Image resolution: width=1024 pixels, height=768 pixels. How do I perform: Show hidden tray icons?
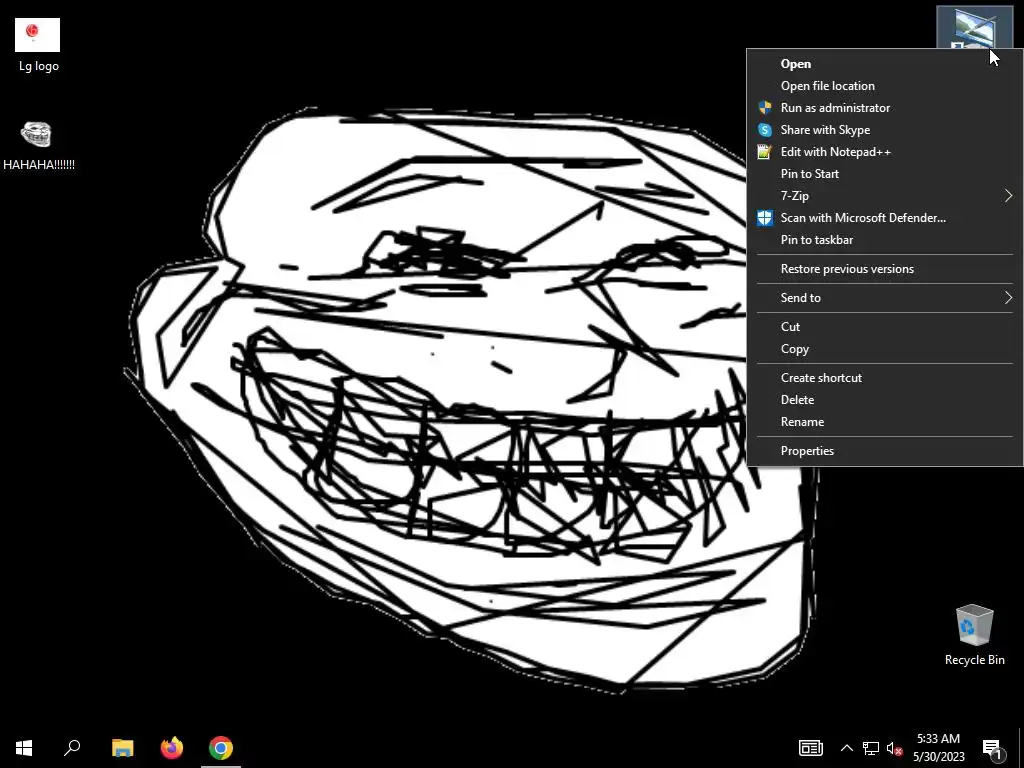(x=846, y=748)
